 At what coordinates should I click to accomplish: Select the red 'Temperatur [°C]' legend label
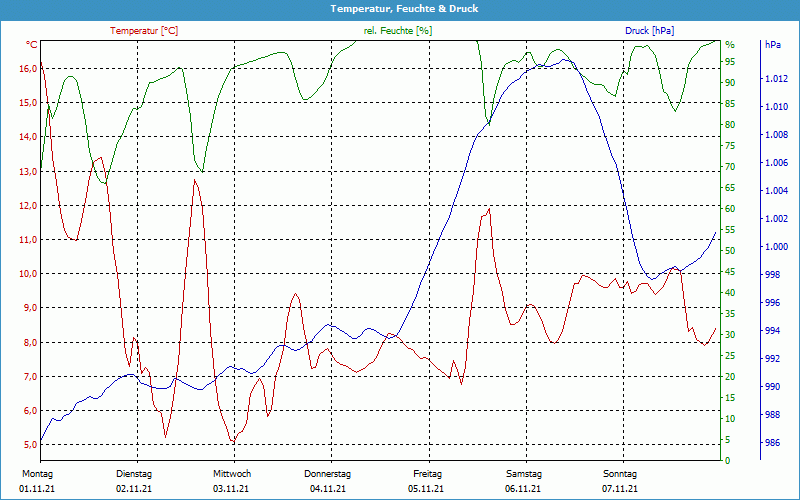point(144,31)
